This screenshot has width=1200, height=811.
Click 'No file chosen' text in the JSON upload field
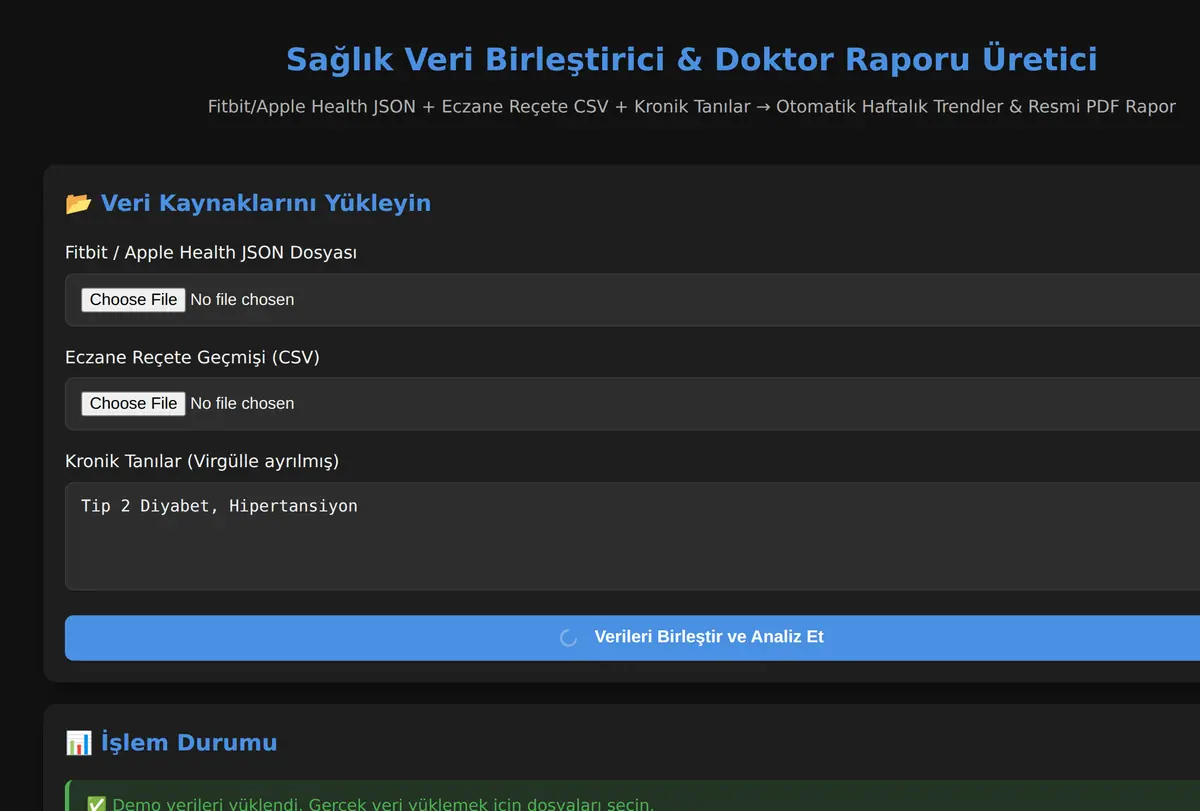[242, 300]
